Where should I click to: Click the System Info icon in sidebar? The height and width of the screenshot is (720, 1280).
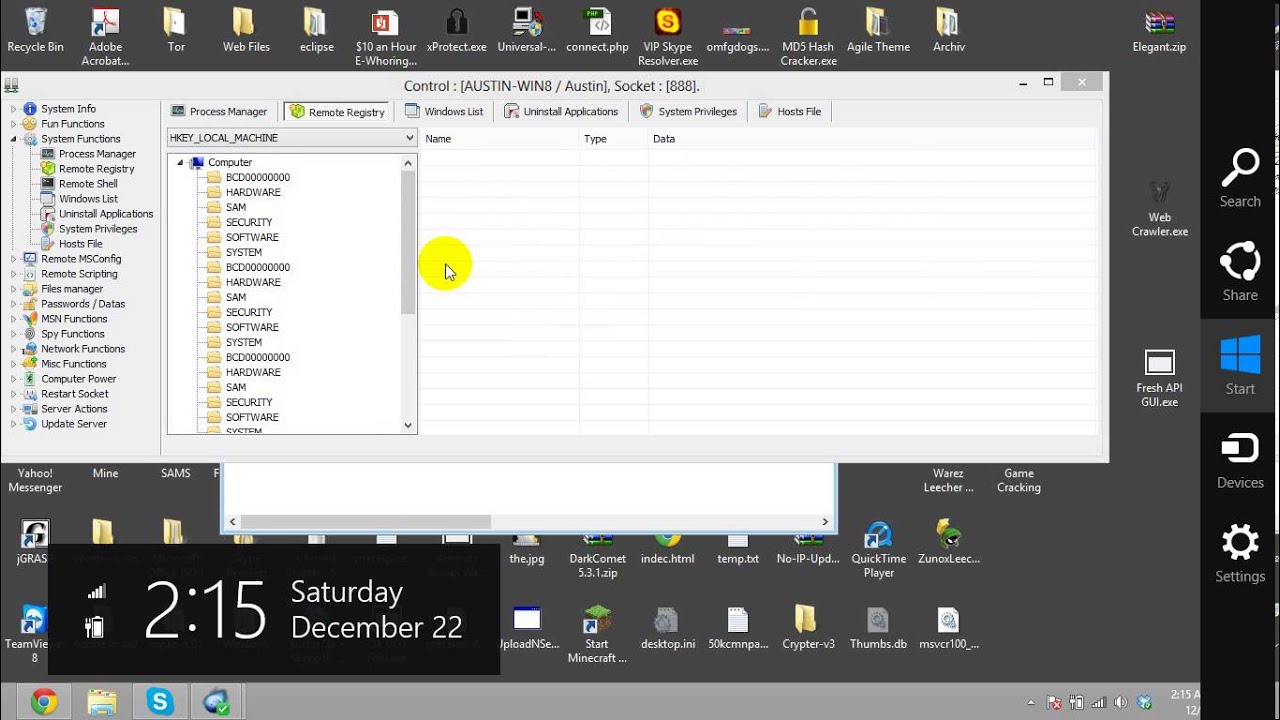[30, 109]
